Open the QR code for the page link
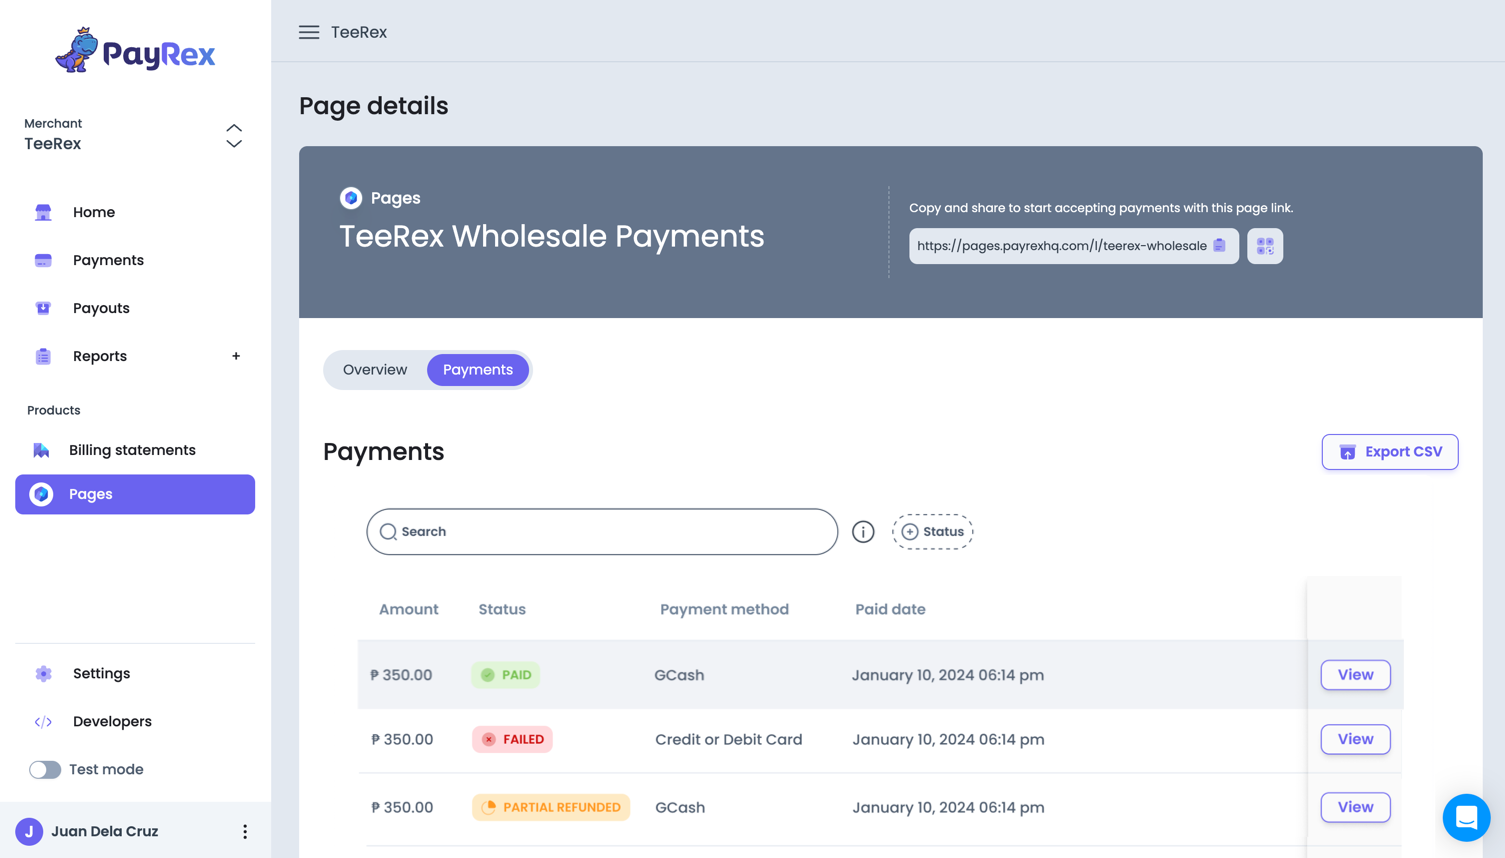This screenshot has width=1505, height=858. [x=1264, y=245]
